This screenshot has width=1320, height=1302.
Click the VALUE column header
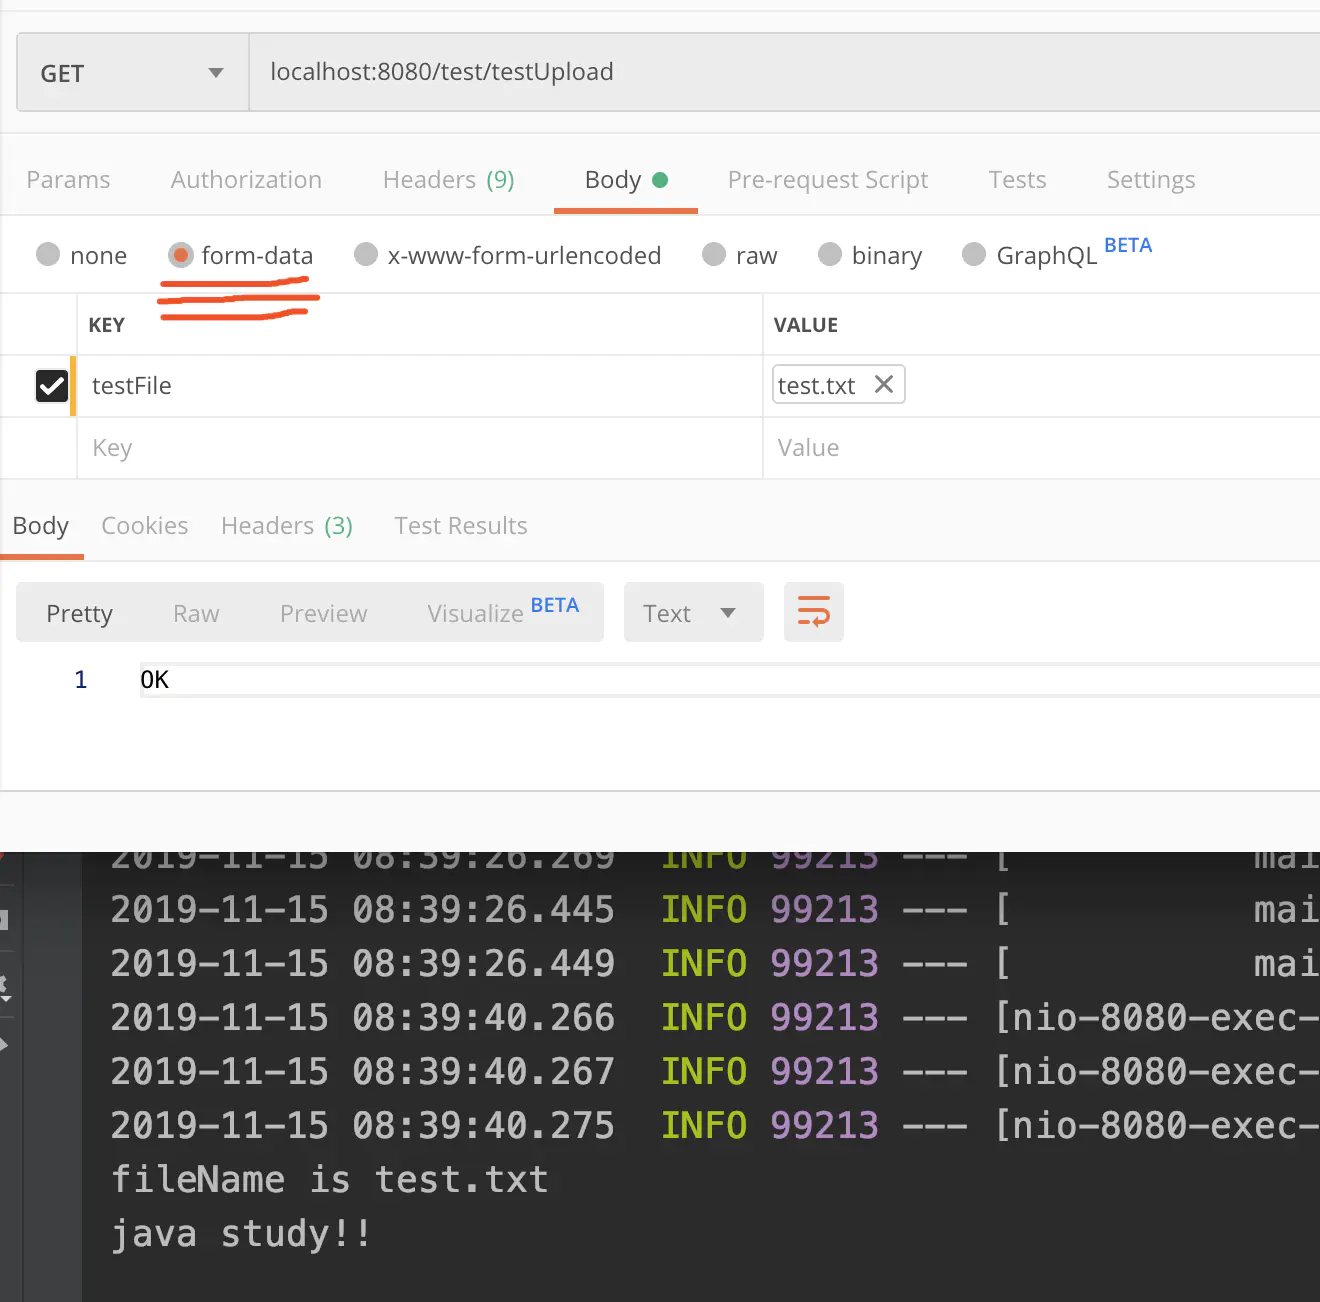[806, 325]
